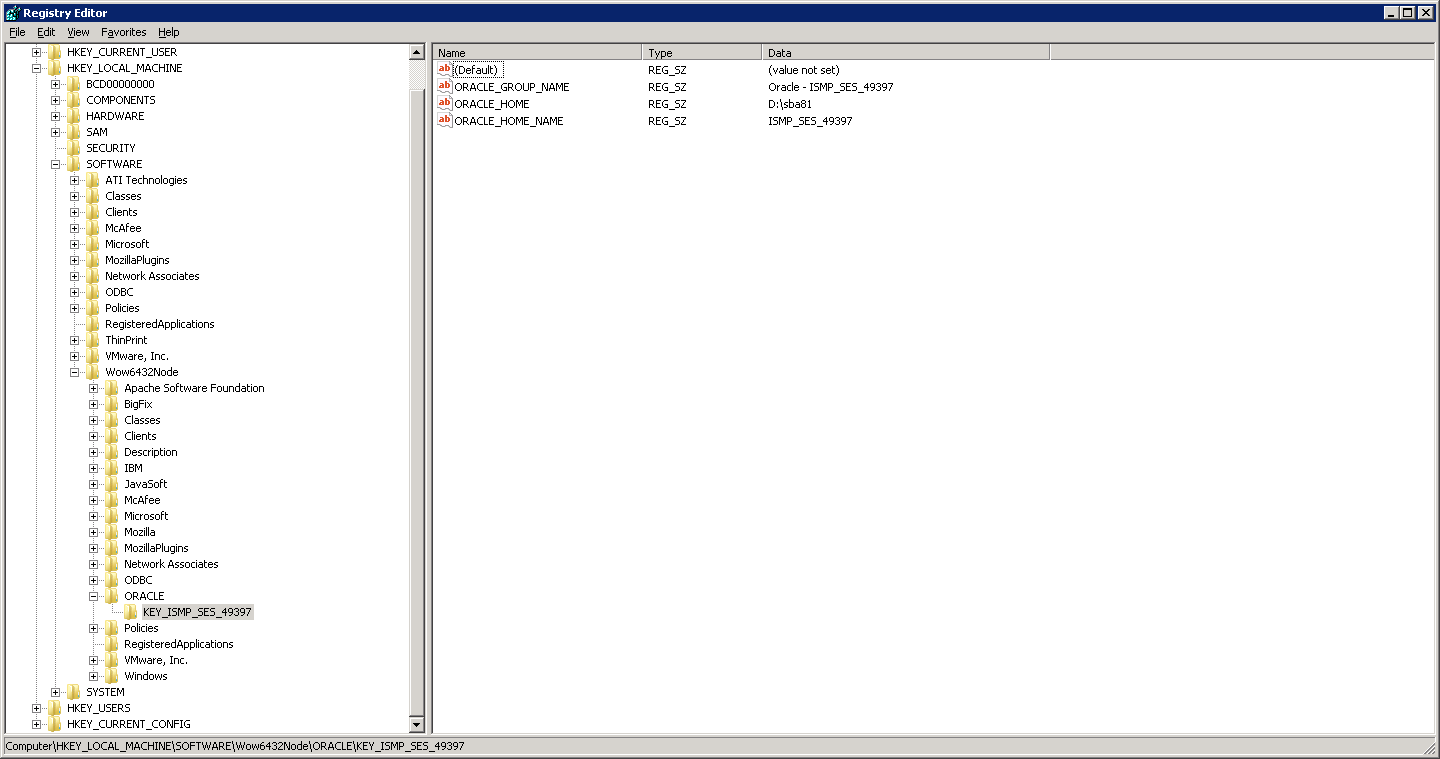This screenshot has width=1440, height=759.
Task: Click the IBM key folder icon
Action: tap(112, 468)
